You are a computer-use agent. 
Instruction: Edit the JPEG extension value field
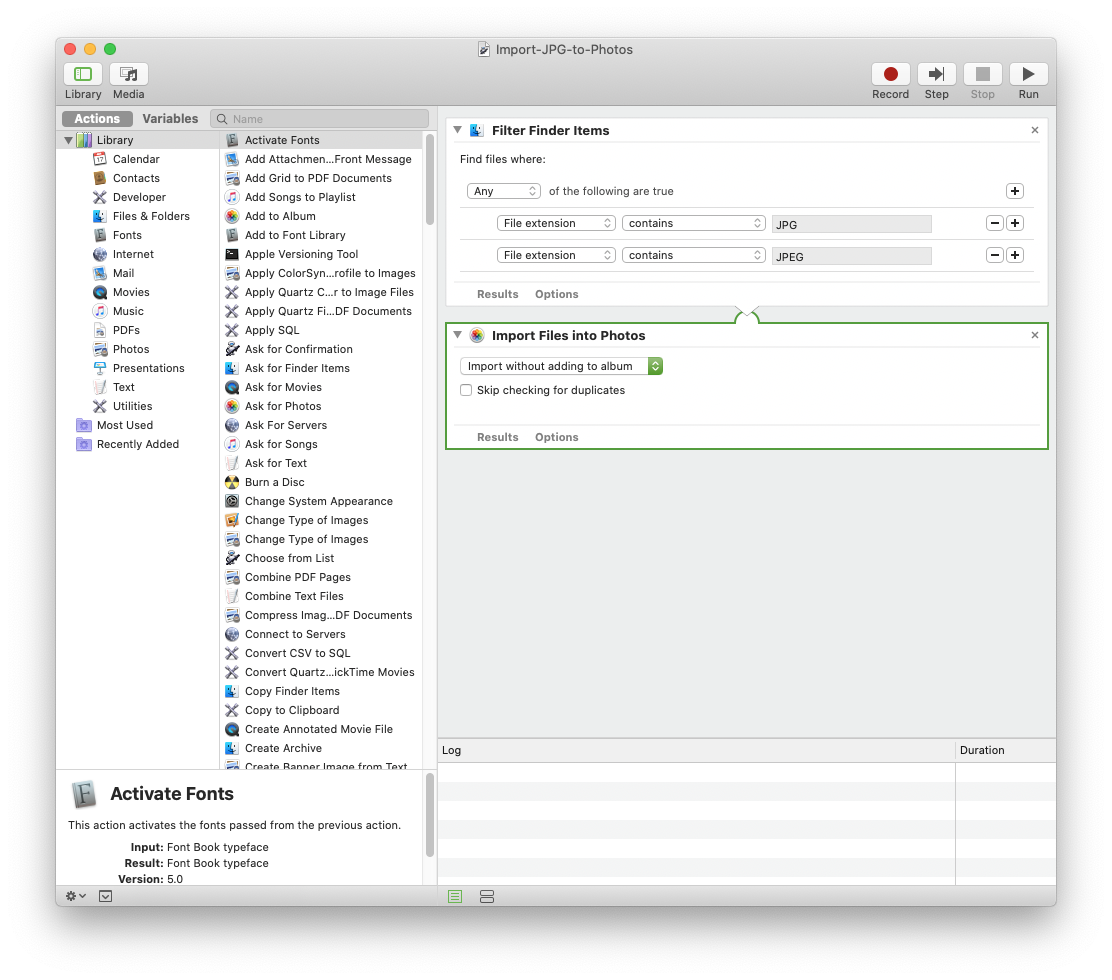pos(852,256)
